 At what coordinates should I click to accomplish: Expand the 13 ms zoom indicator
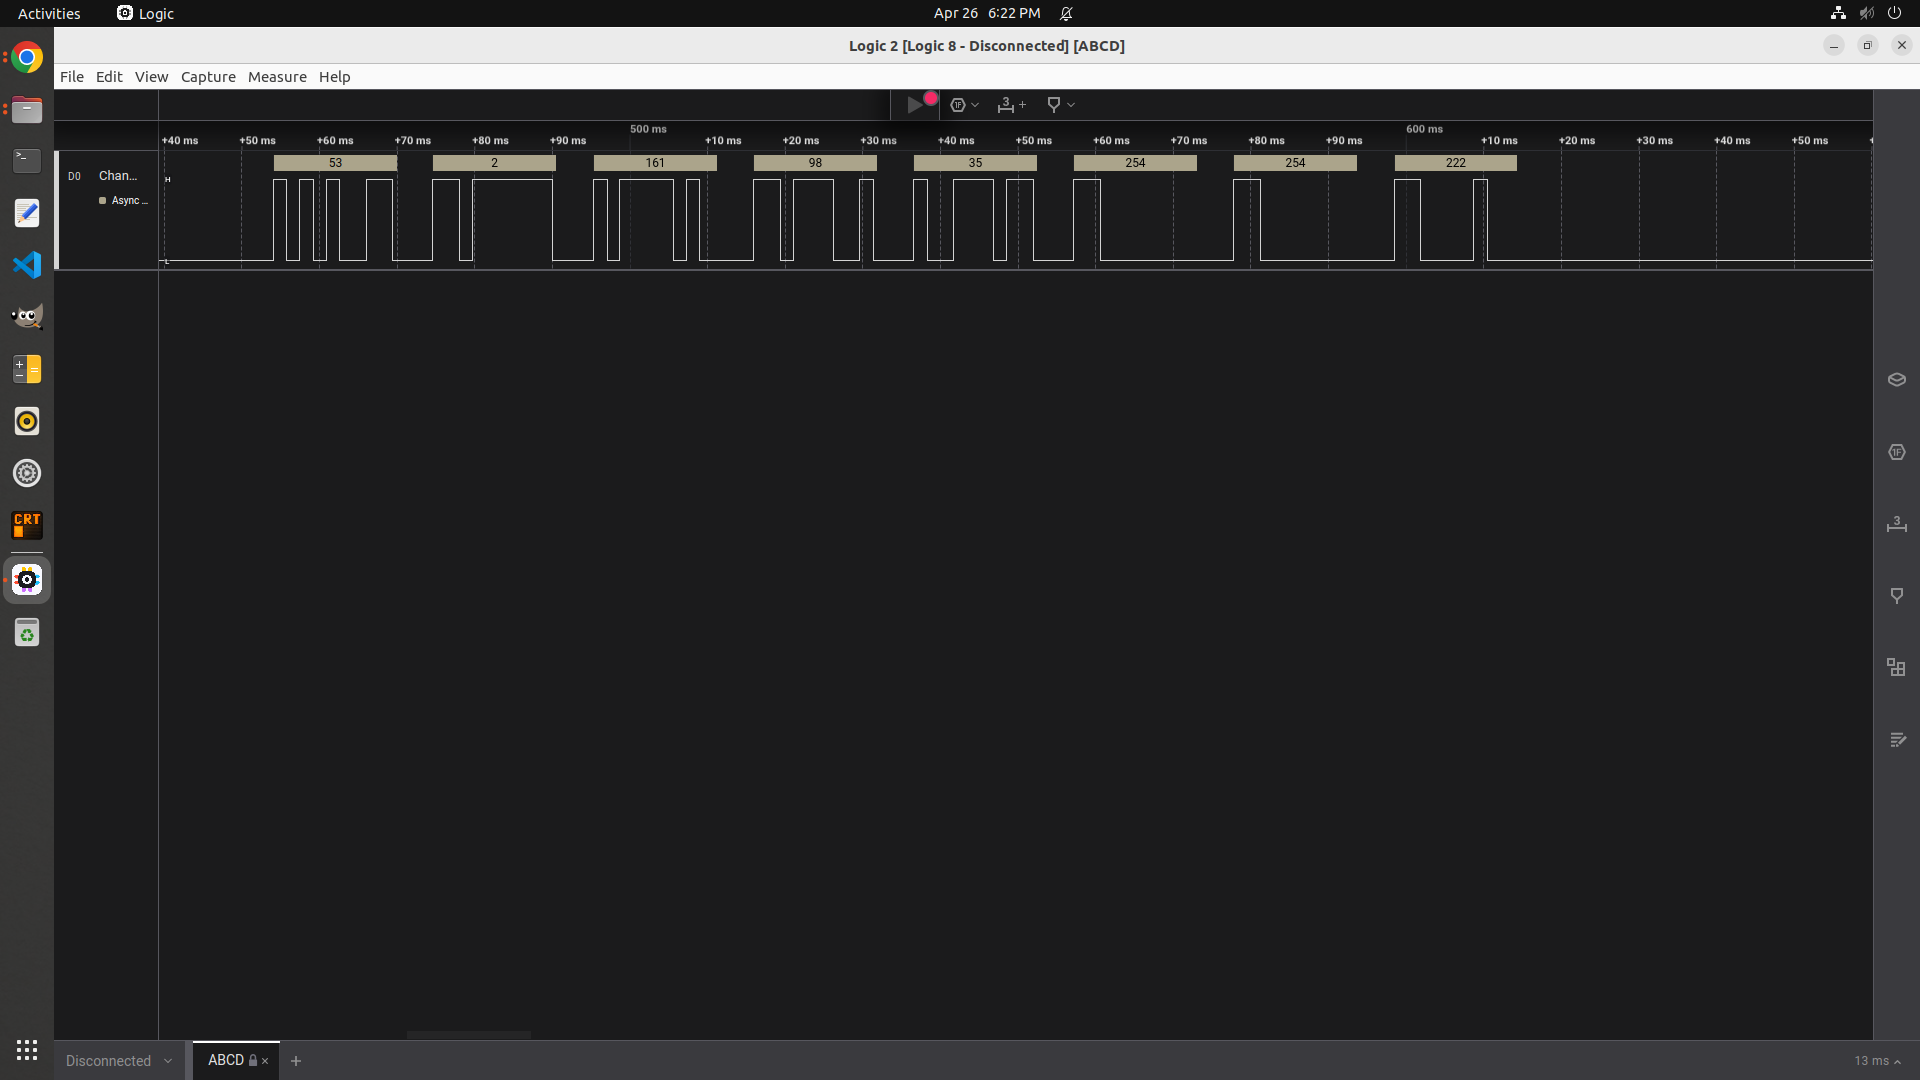[x=1877, y=1061]
